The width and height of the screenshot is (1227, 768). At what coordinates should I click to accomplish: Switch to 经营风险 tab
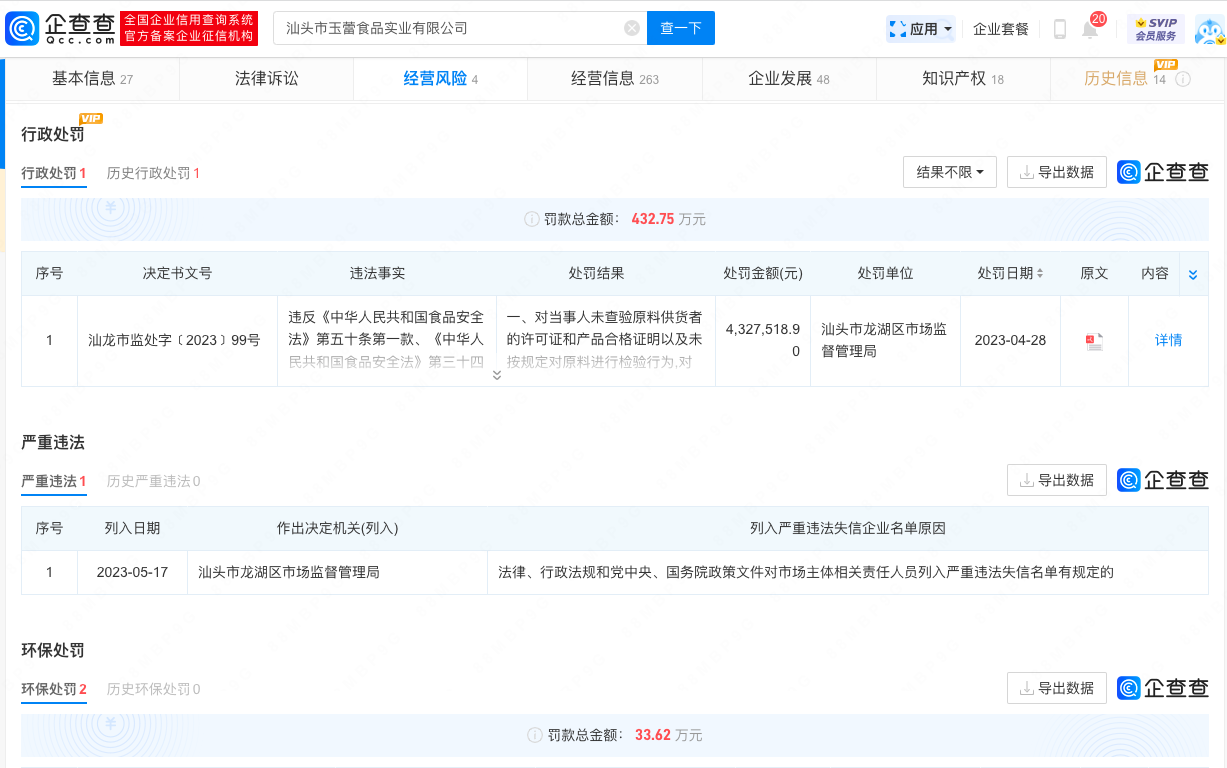click(x=440, y=79)
